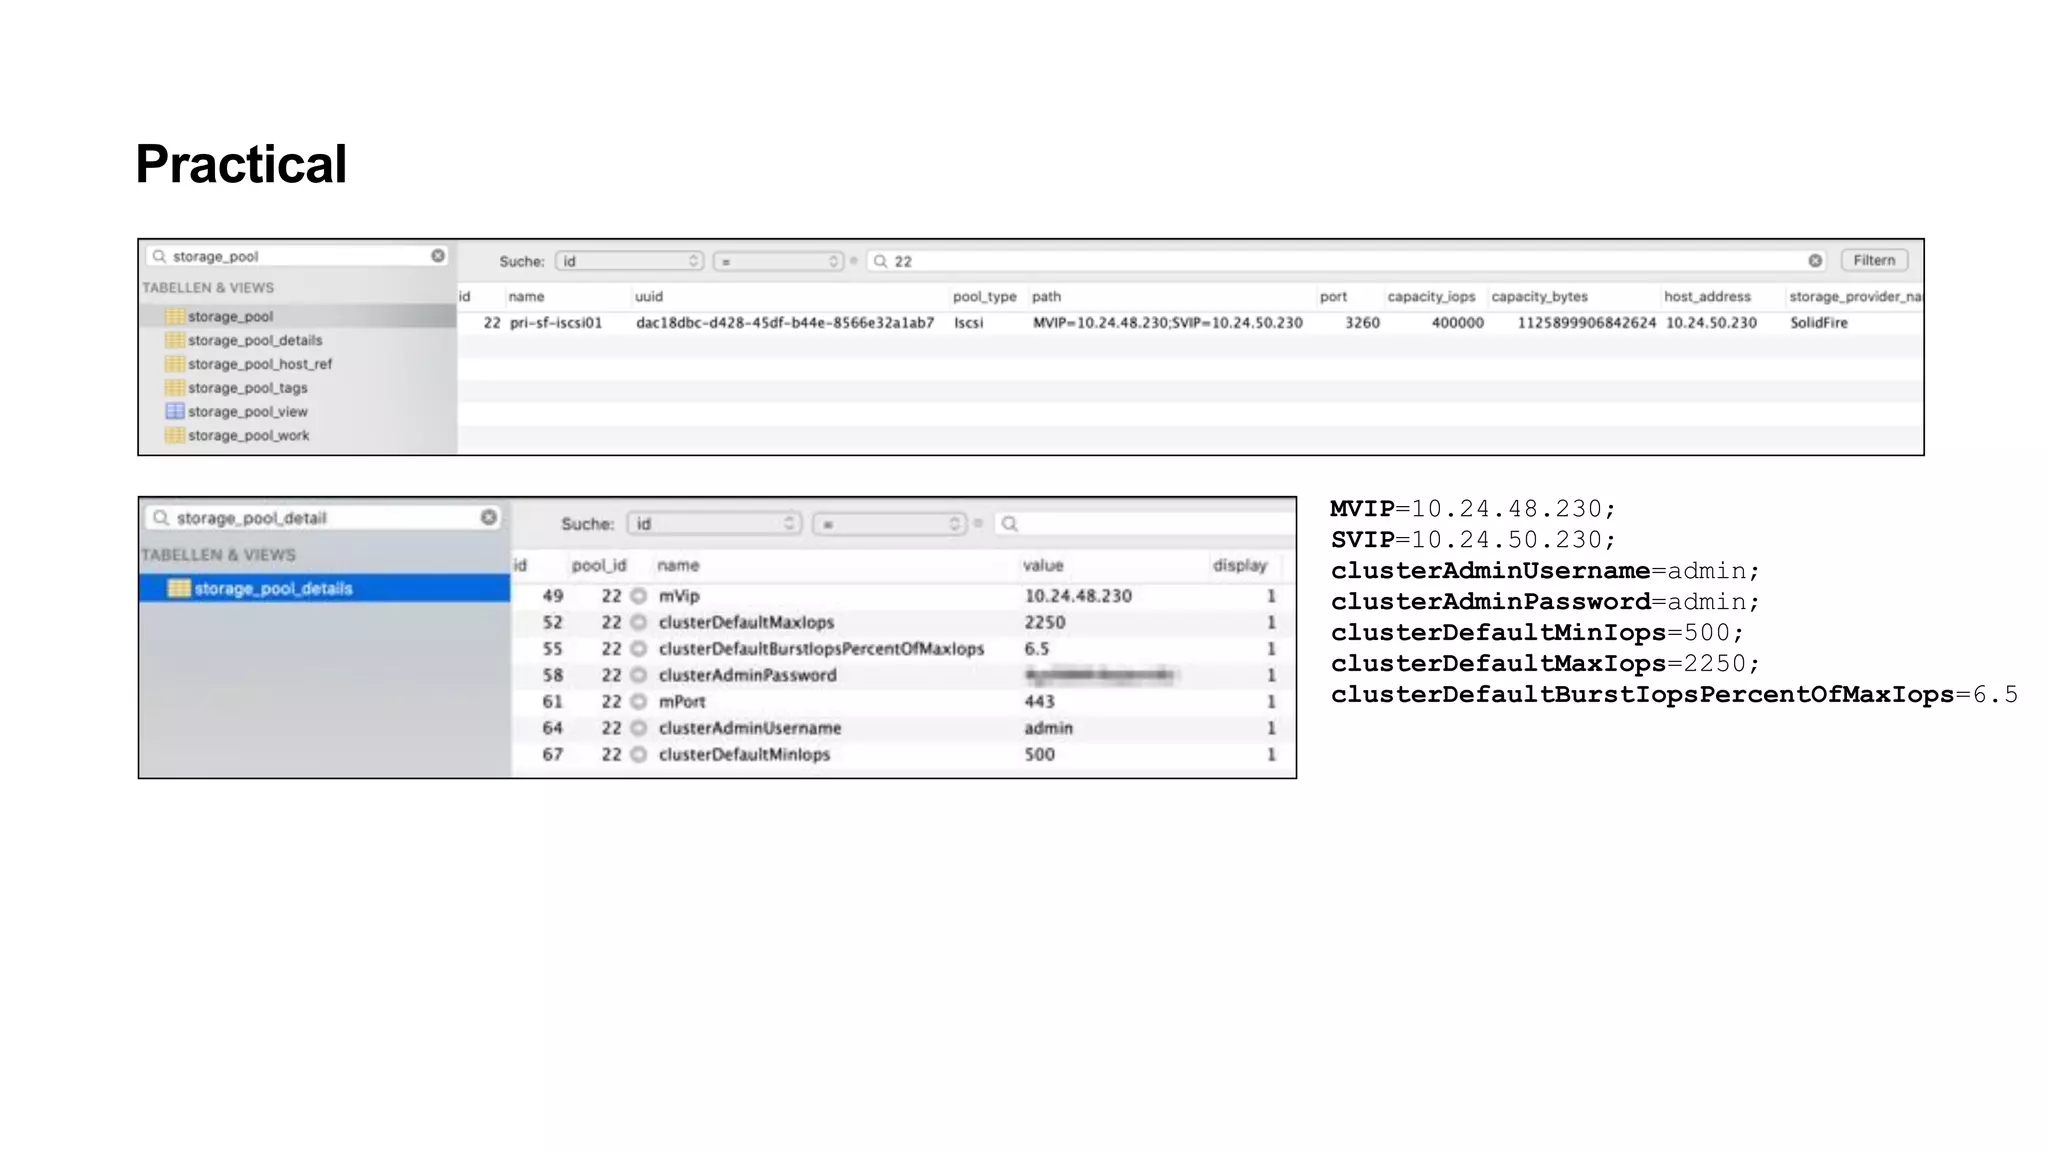Click storage_pool_view view icon in sidebar
The height and width of the screenshot is (1152, 2048).
tap(175, 411)
